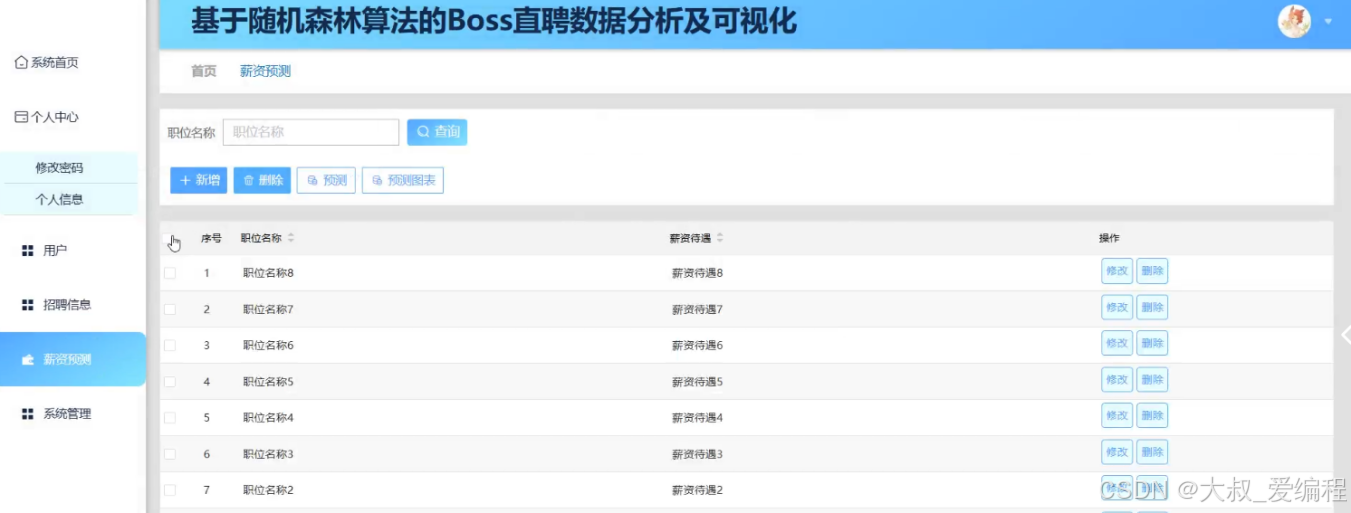Click 修改 for 职位名称5 row
Viewport: 1351px width, 513px height.
(1116, 379)
